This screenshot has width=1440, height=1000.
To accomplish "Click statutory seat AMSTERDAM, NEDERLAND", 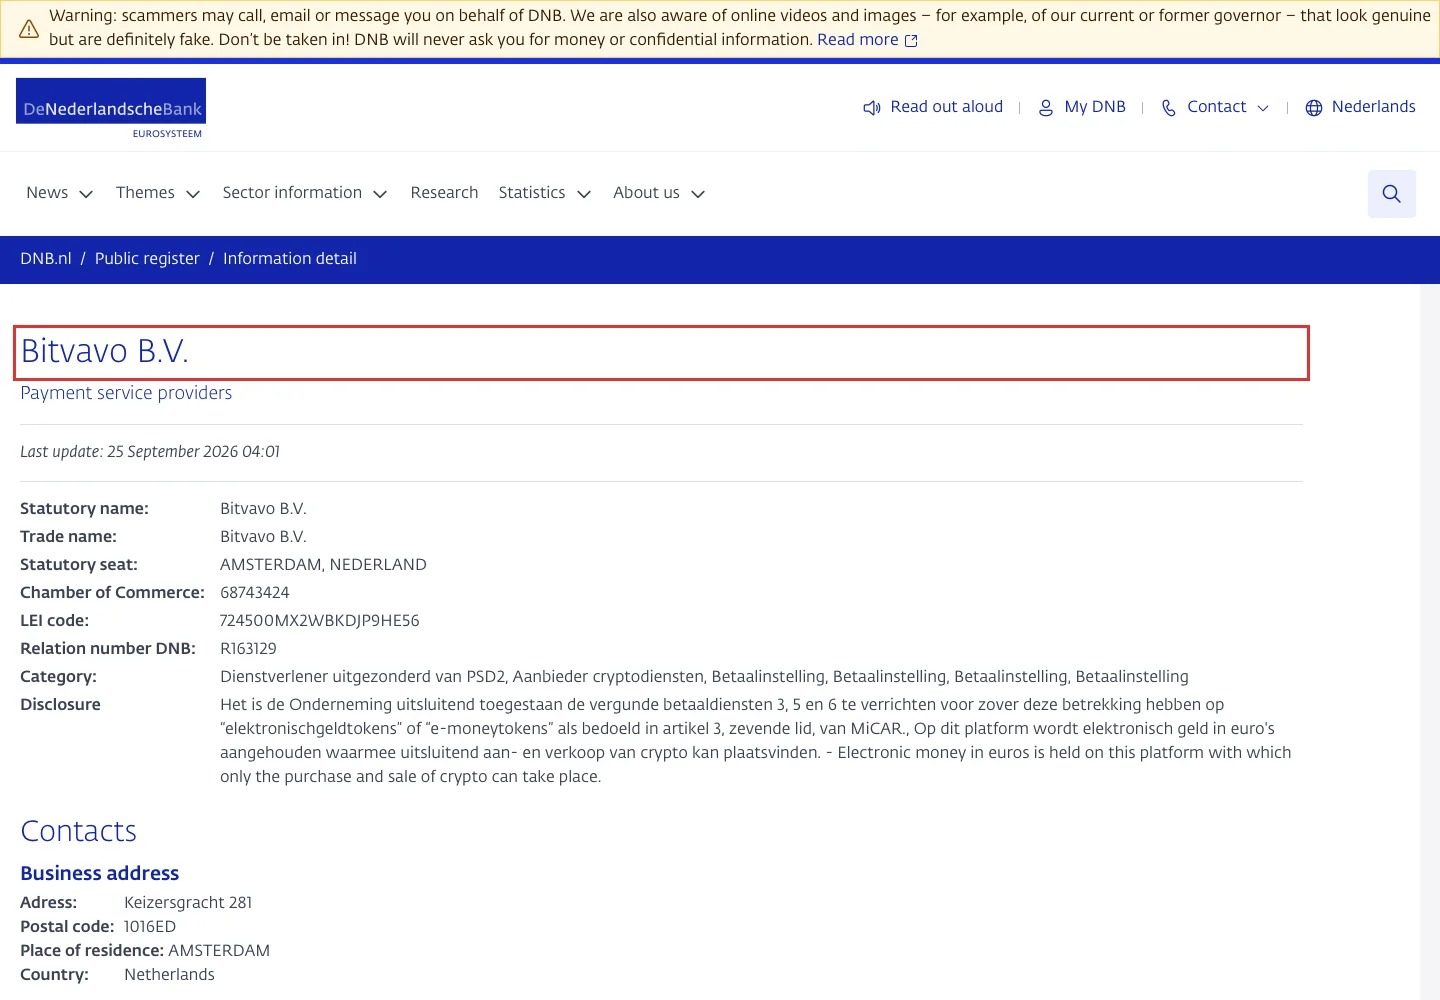I will click(323, 565).
